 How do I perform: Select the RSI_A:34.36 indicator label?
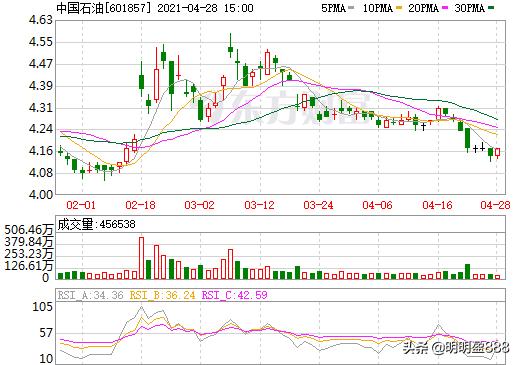[x=90, y=295]
